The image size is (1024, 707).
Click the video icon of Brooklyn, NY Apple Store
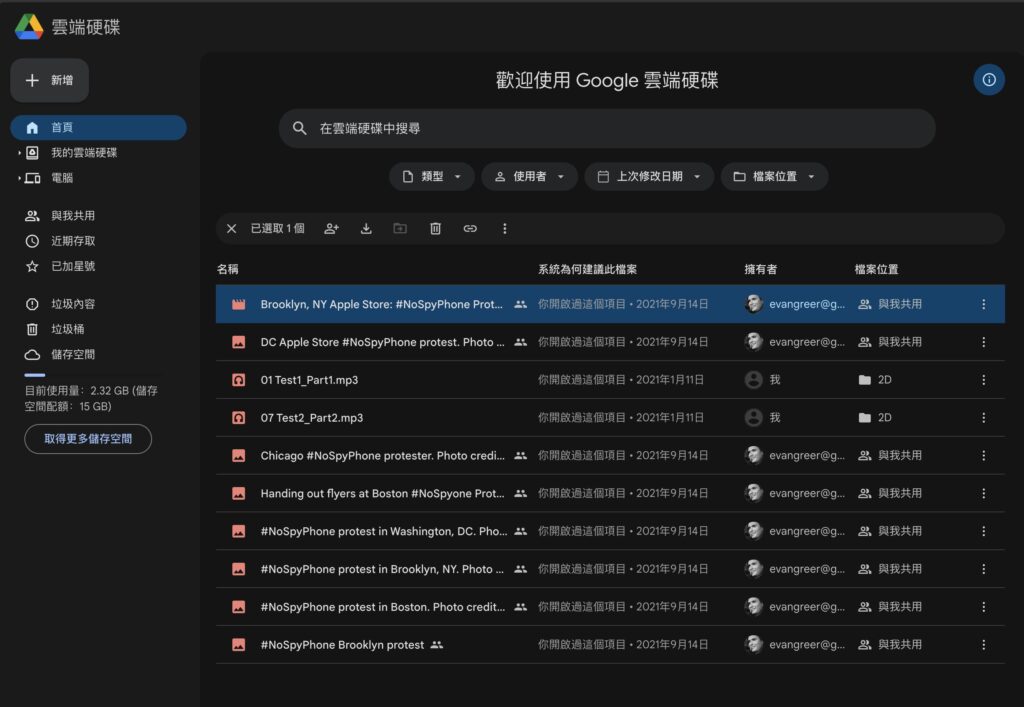(x=239, y=304)
